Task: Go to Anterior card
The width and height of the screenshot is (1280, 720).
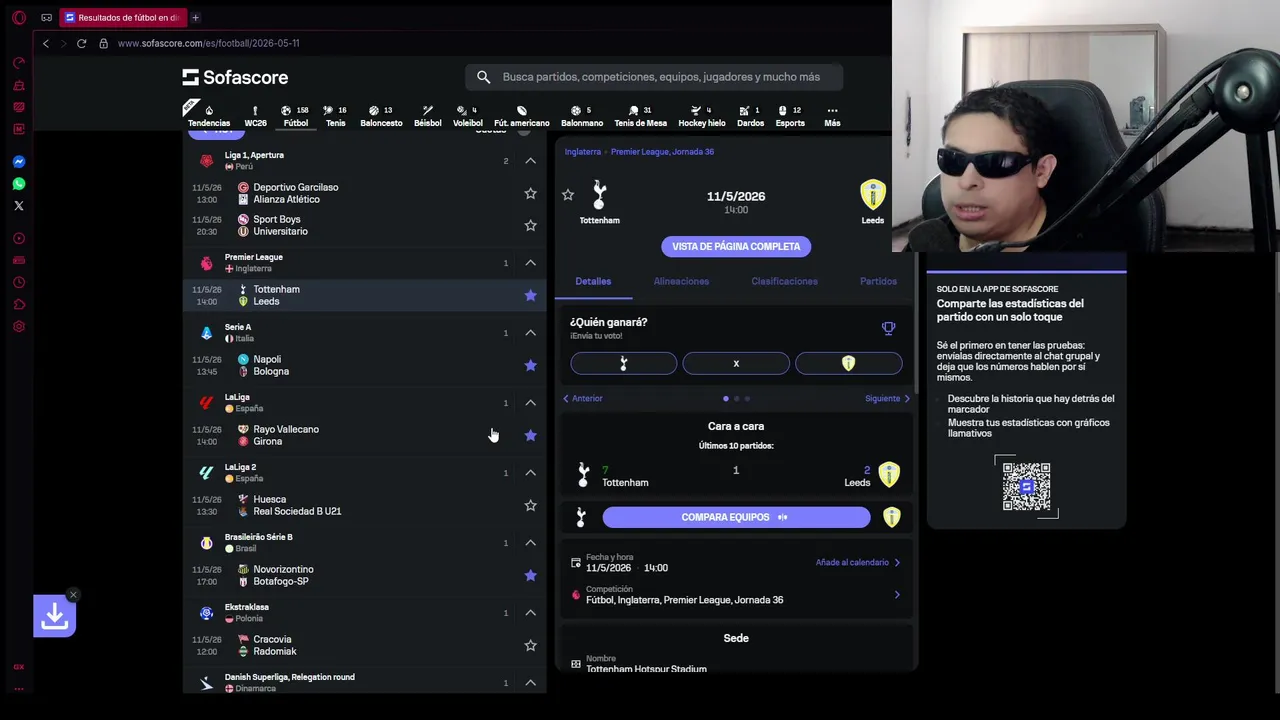Action: pyautogui.click(x=582, y=398)
